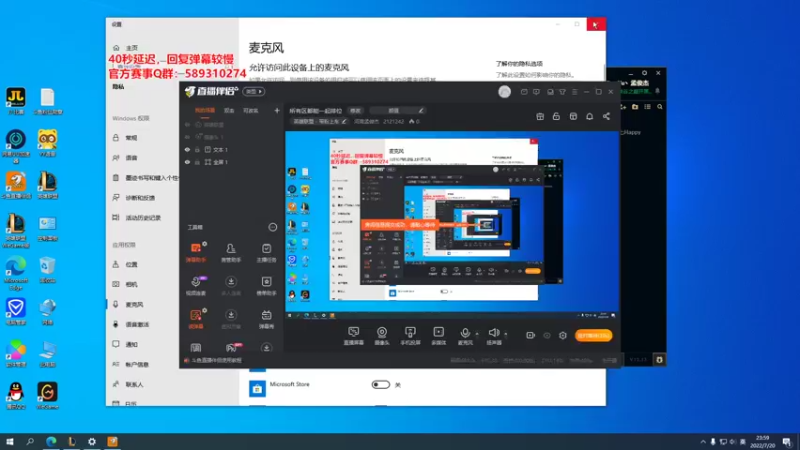Open taskbar search icon
The image size is (800, 450).
point(30,441)
